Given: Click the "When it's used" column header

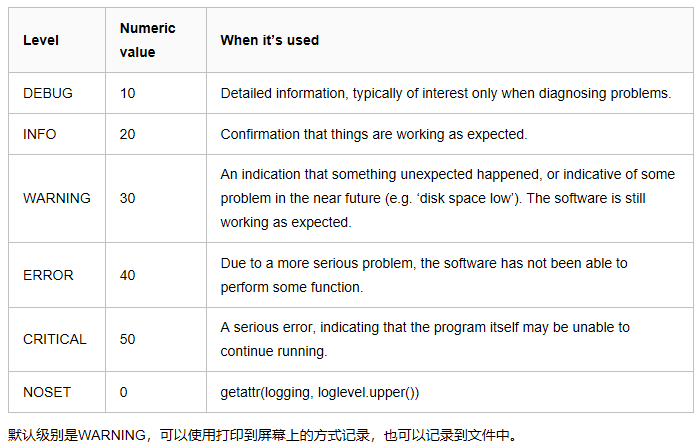Looking at the screenshot, I should pos(270,40).
